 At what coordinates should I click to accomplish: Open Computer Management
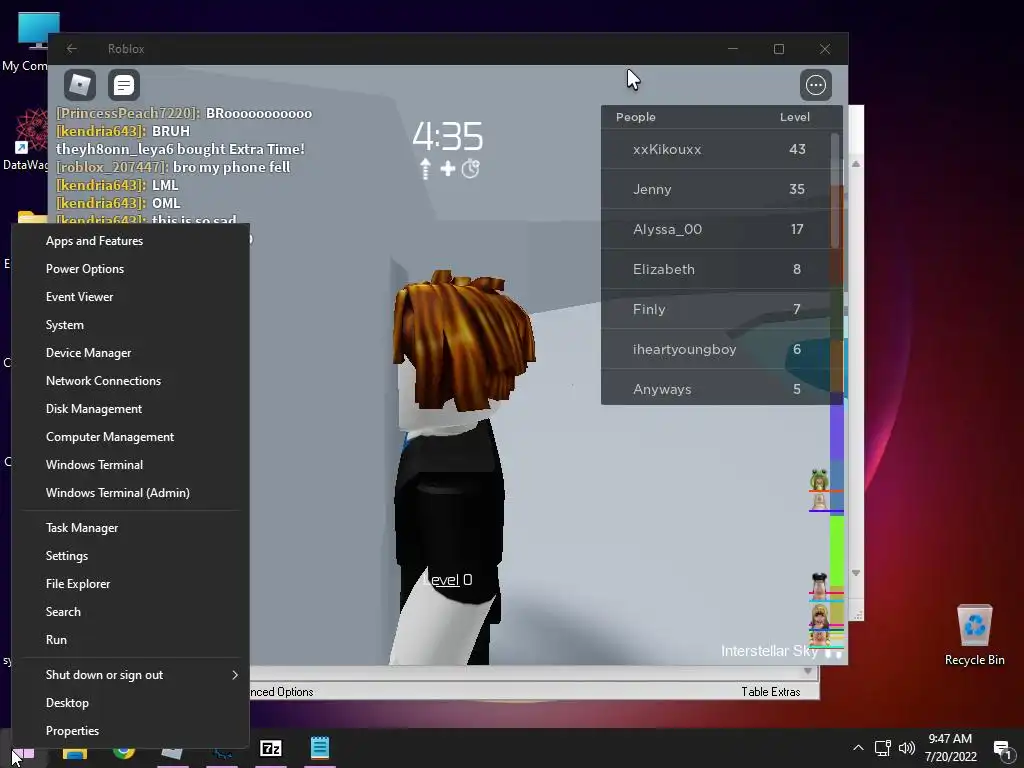click(x=131, y=437)
